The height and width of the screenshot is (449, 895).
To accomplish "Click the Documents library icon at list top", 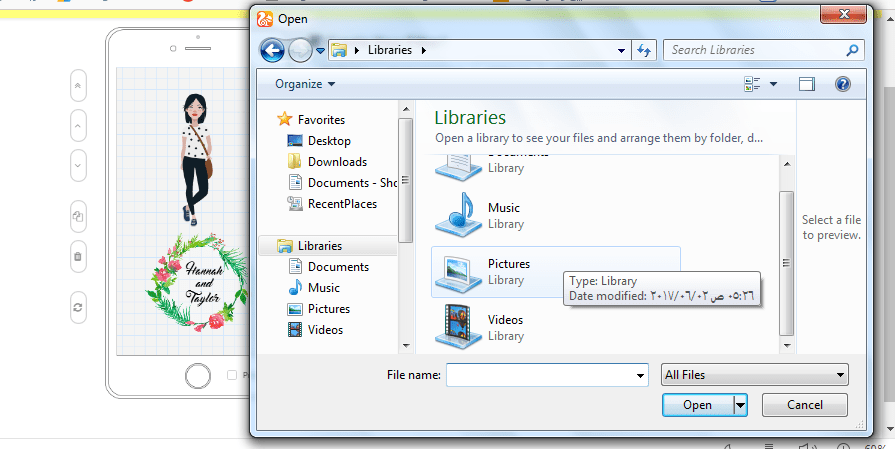I will (458, 166).
